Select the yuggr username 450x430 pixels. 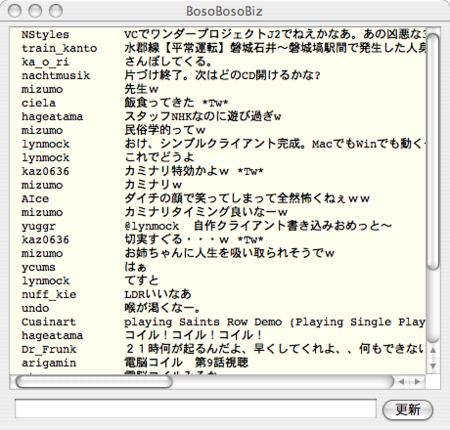(39, 226)
